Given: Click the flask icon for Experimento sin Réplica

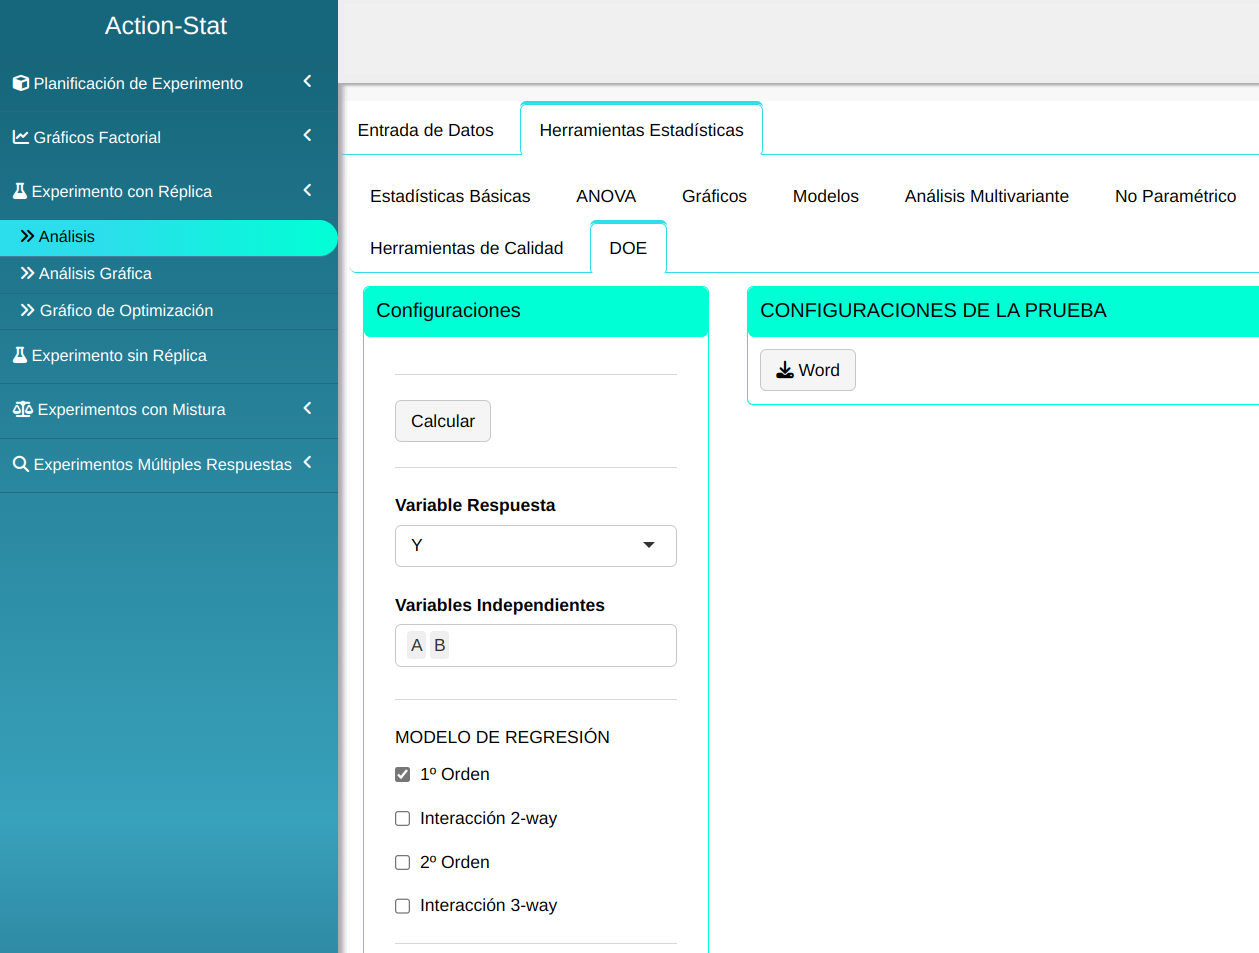Looking at the screenshot, I should [x=19, y=355].
